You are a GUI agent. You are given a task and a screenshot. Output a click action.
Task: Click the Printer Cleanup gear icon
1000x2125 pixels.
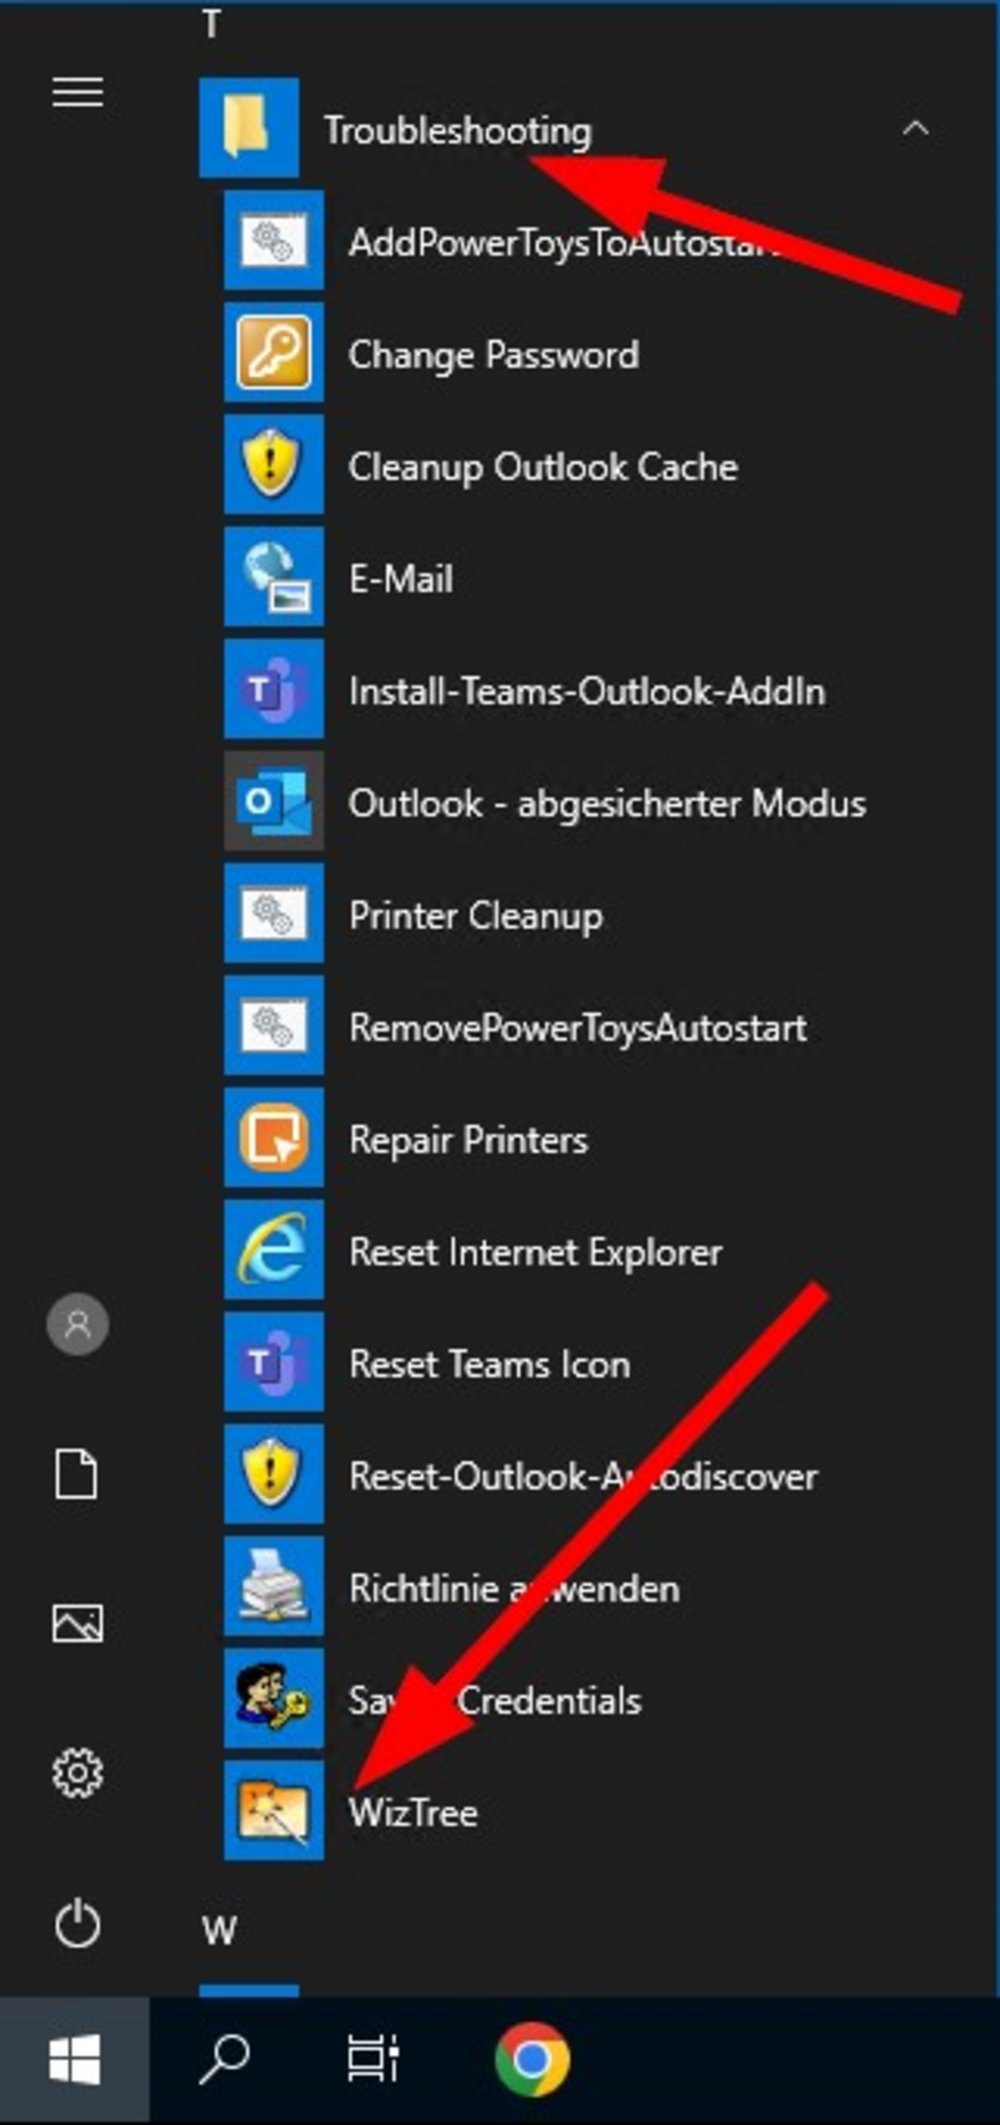point(274,912)
